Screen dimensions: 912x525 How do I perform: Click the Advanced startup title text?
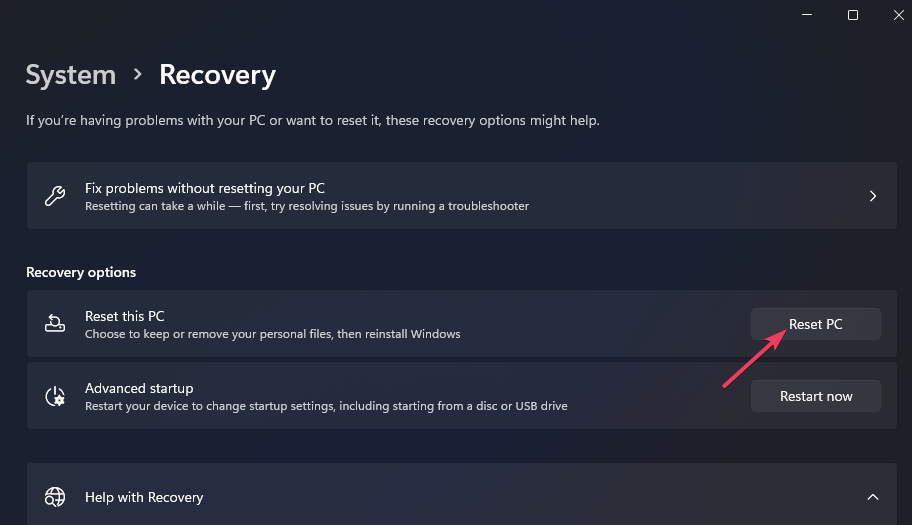tap(139, 388)
